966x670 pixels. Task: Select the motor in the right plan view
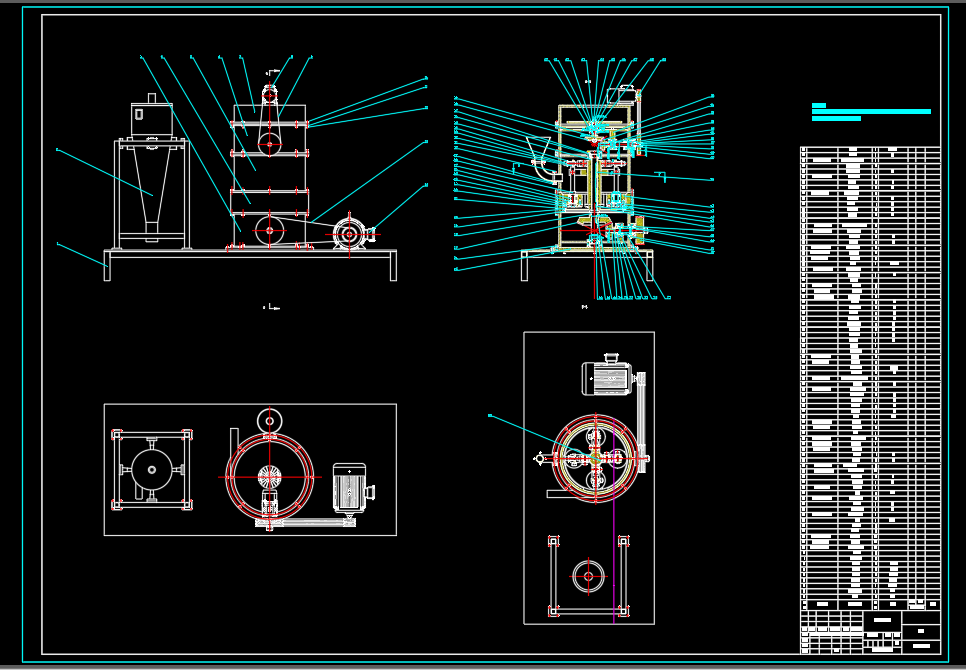(607, 376)
